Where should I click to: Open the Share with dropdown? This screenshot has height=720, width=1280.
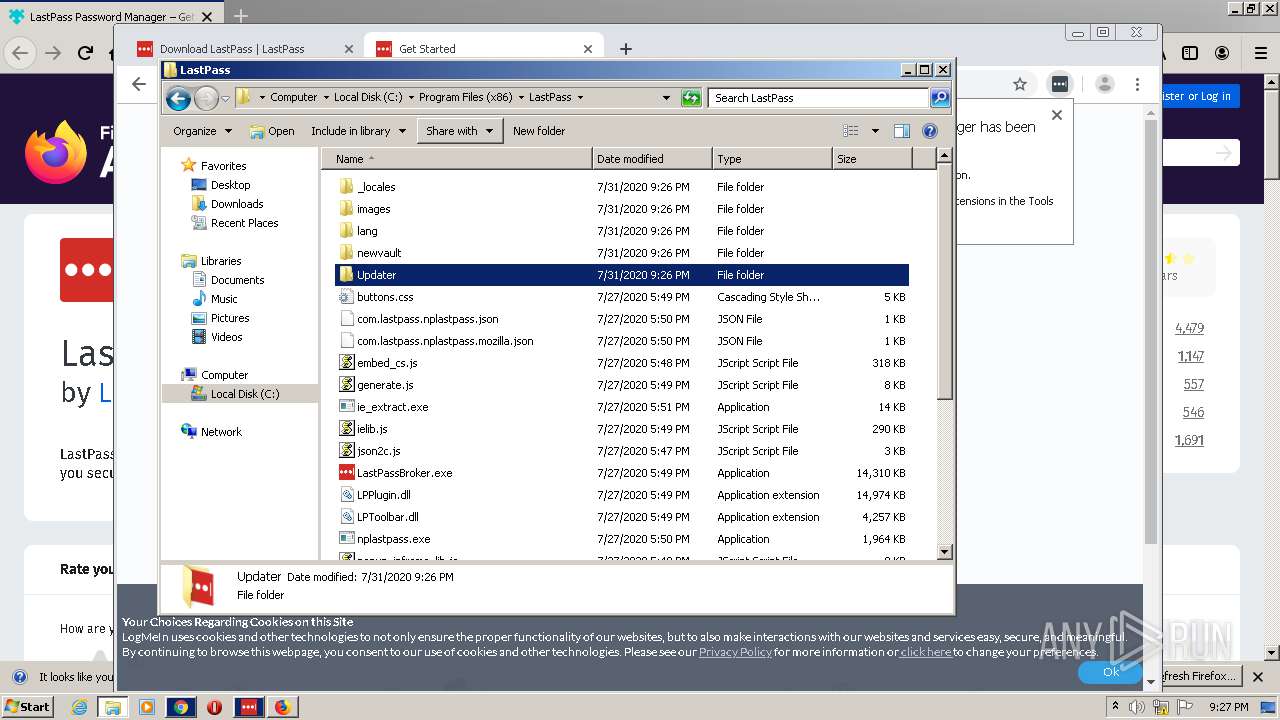460,131
